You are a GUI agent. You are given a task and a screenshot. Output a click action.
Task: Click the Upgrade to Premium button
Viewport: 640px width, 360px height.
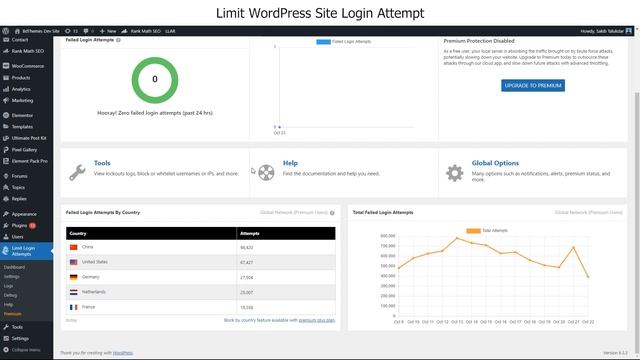[x=533, y=85]
